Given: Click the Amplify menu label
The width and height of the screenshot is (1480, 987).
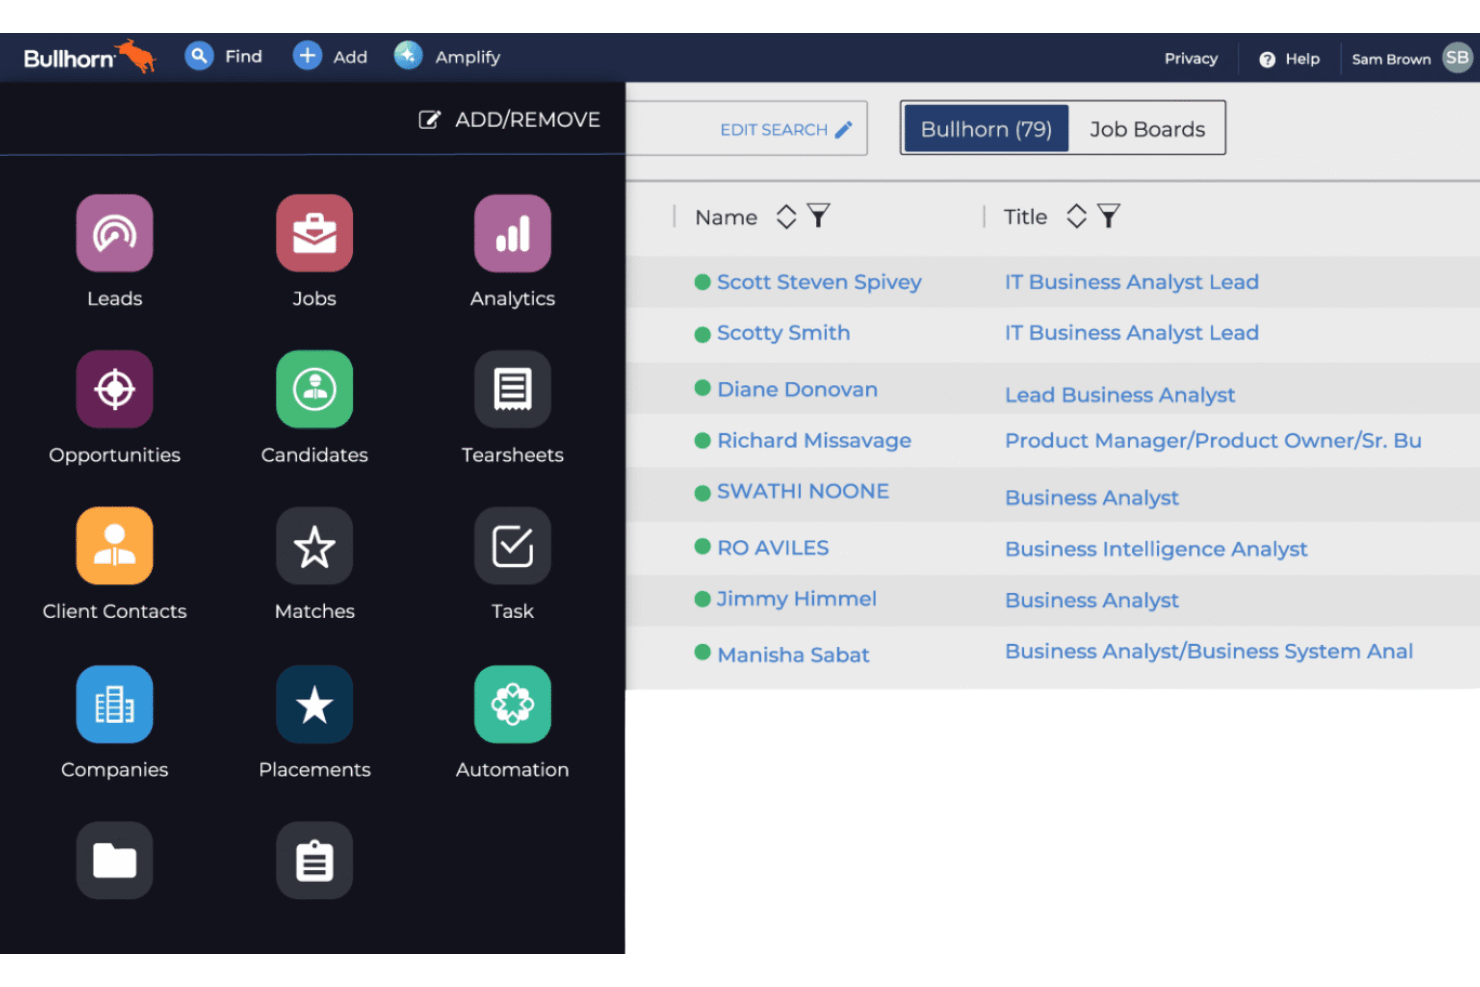Looking at the screenshot, I should pos(467,57).
